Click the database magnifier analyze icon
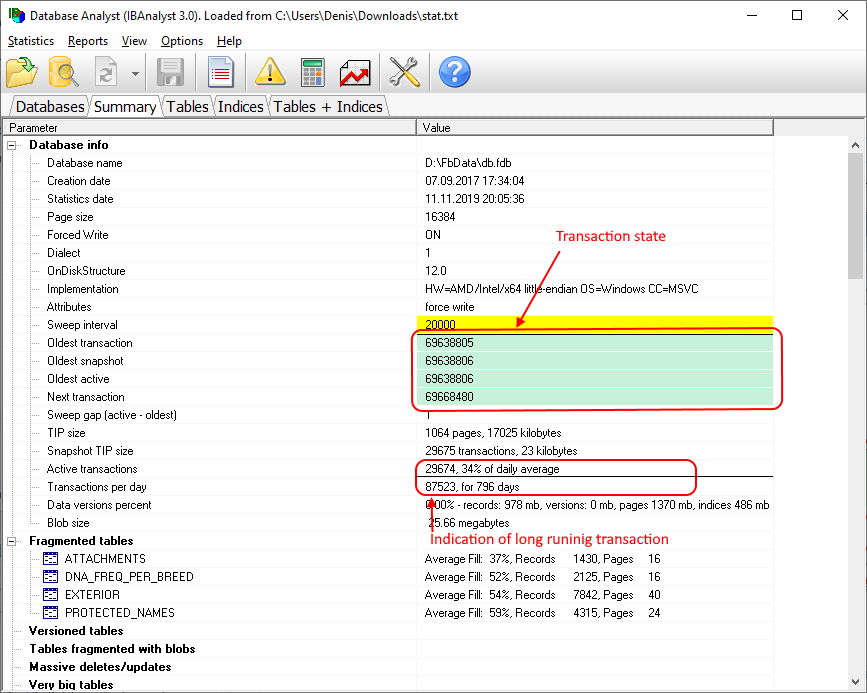The width and height of the screenshot is (867, 693). click(64, 72)
